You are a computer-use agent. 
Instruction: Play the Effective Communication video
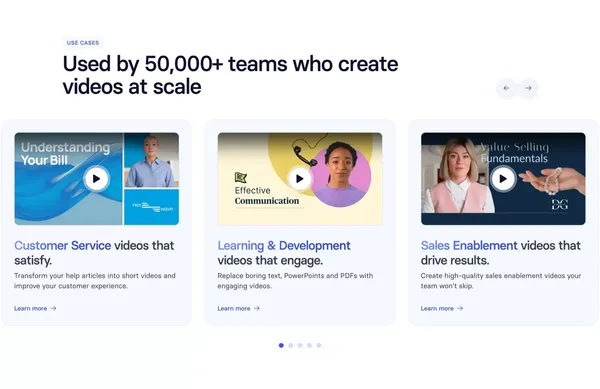coord(300,179)
